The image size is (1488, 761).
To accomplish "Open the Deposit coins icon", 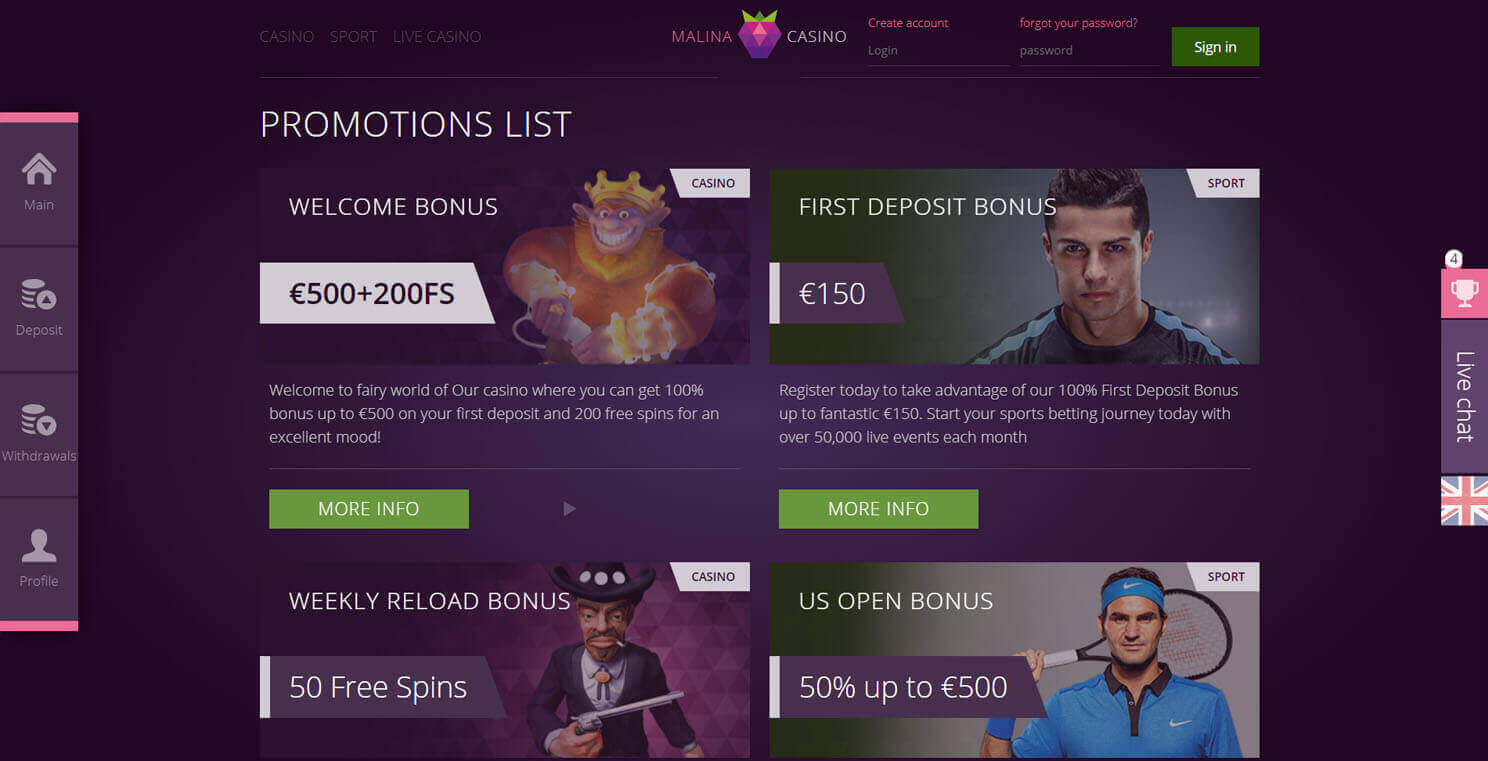I will tap(39, 294).
